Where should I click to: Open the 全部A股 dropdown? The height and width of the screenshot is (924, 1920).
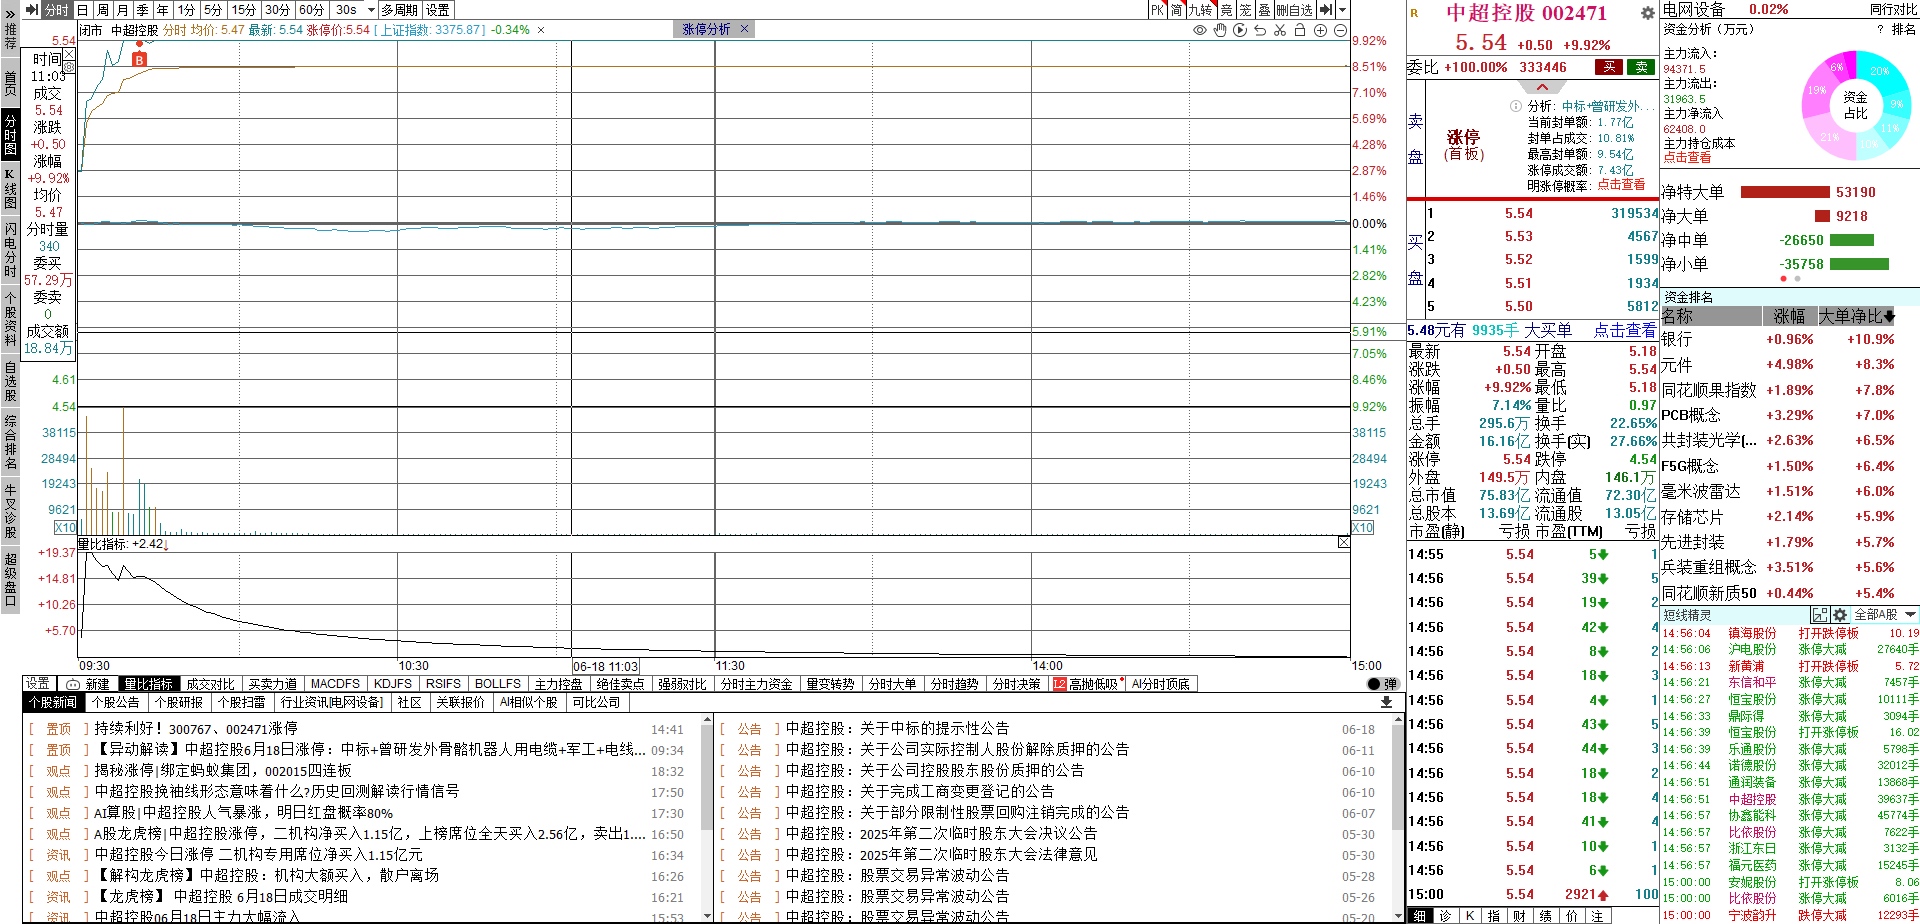click(x=1885, y=615)
